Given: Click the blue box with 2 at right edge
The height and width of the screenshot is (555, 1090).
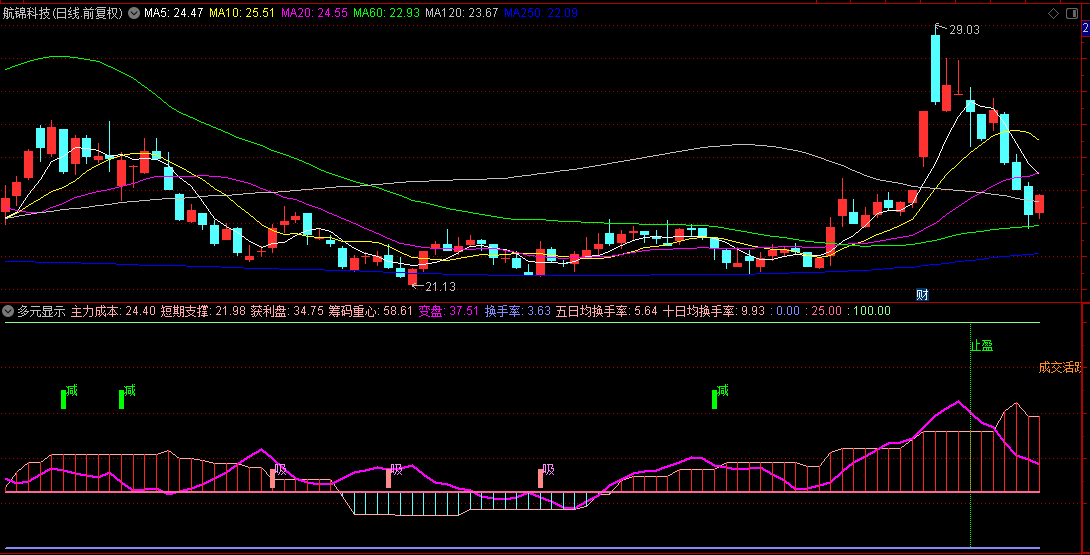Looking at the screenshot, I should coord(1085,29).
